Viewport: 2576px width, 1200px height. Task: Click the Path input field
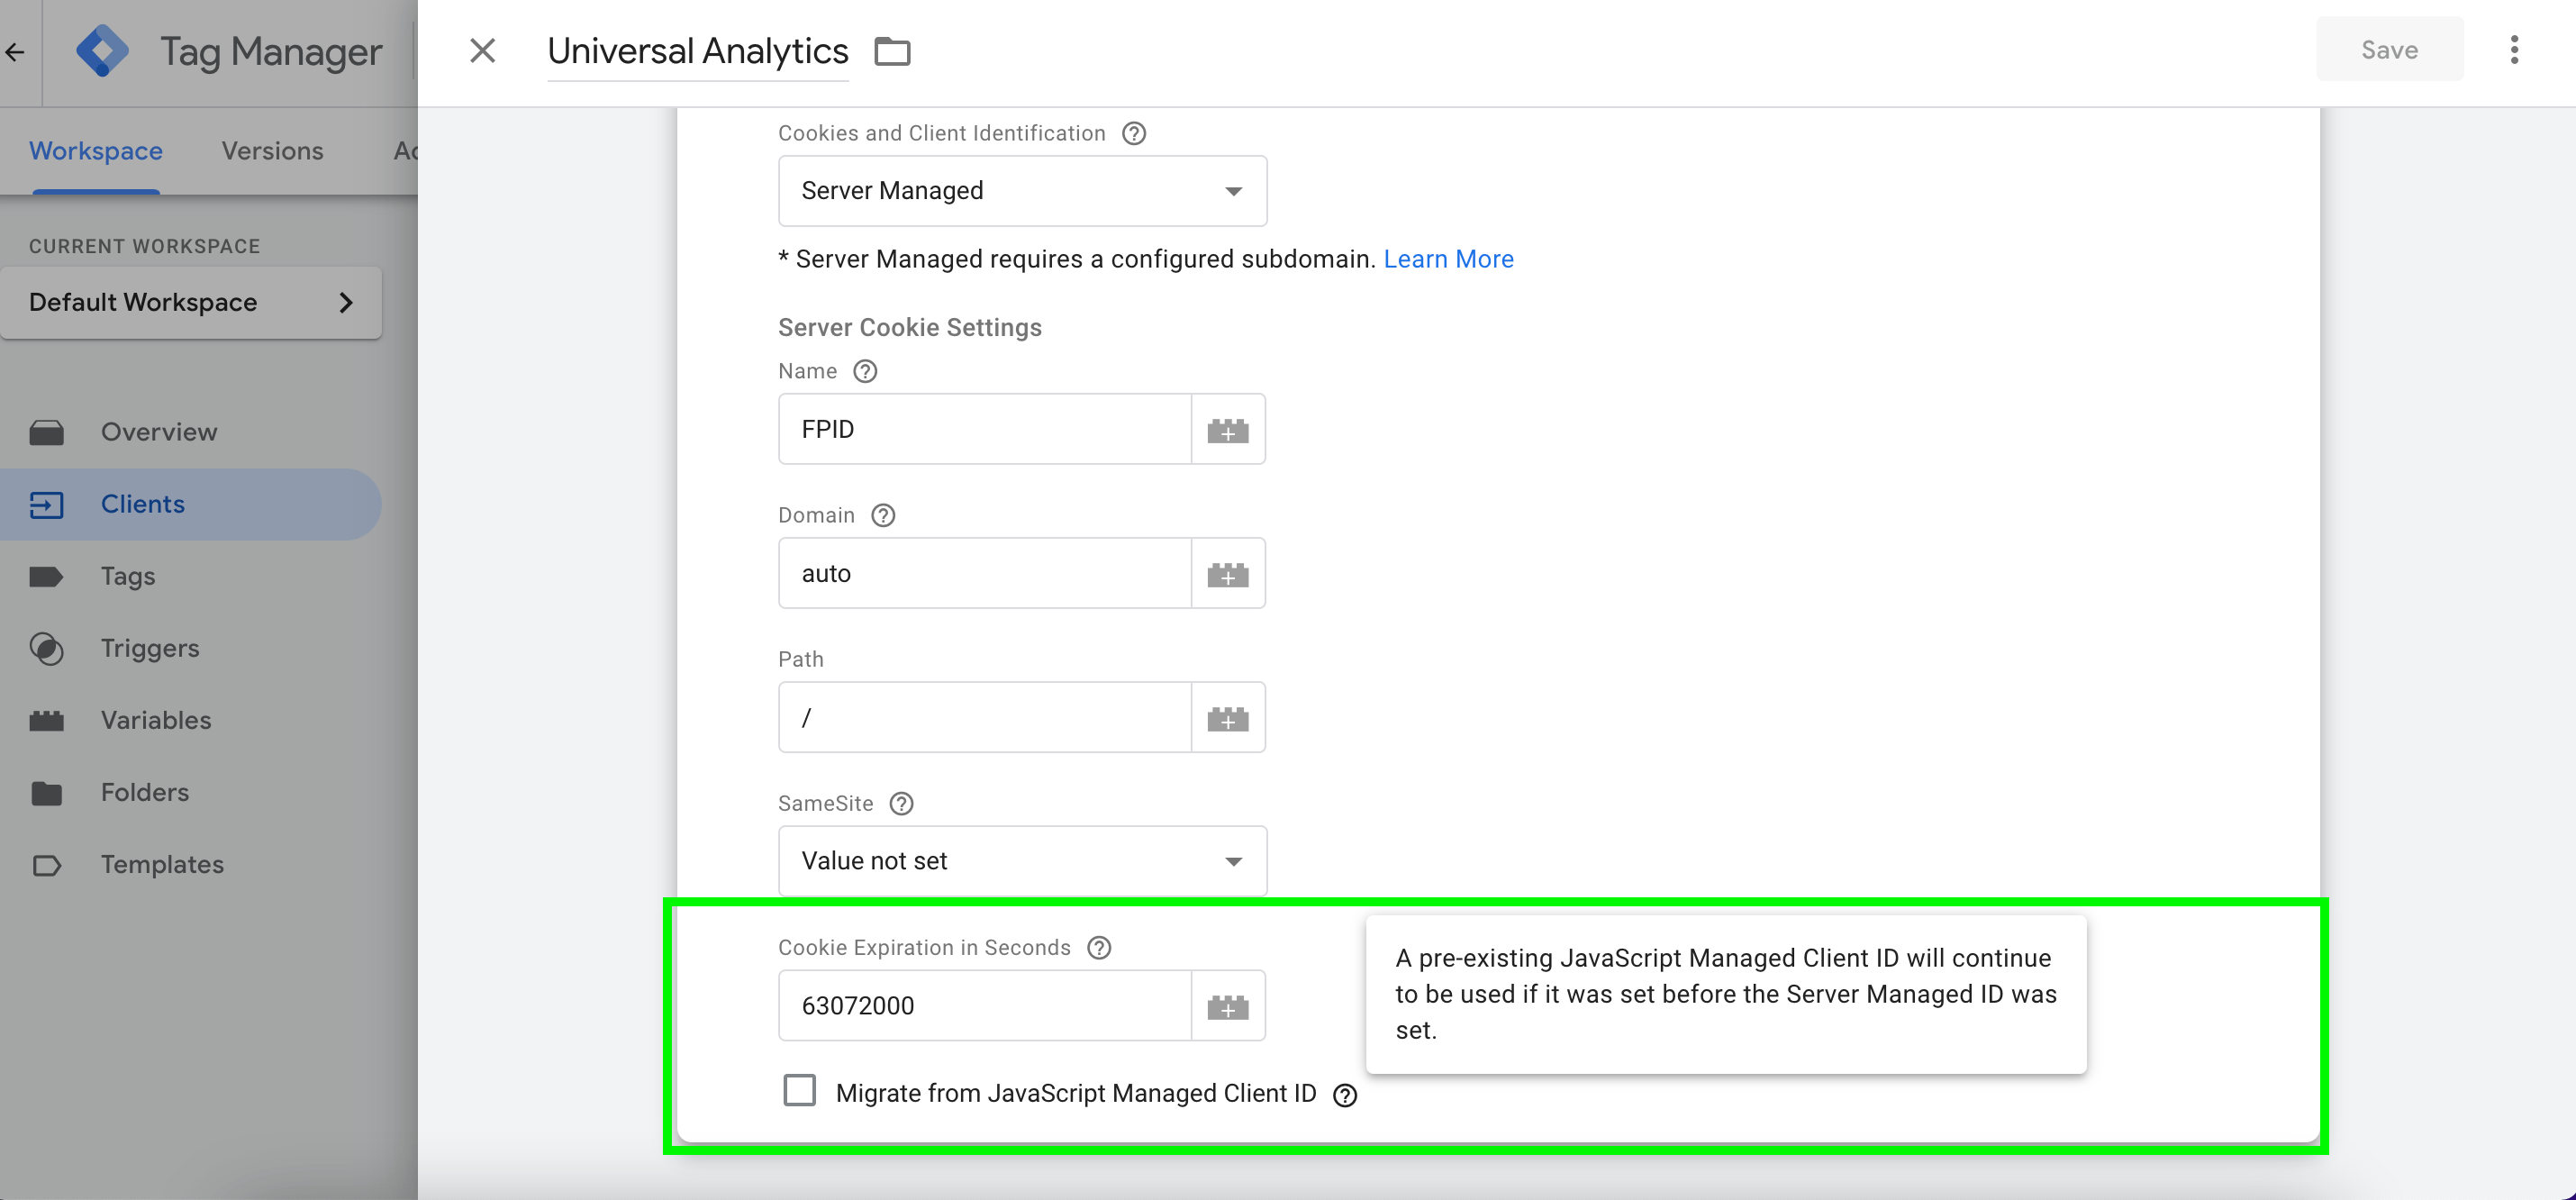tap(984, 717)
